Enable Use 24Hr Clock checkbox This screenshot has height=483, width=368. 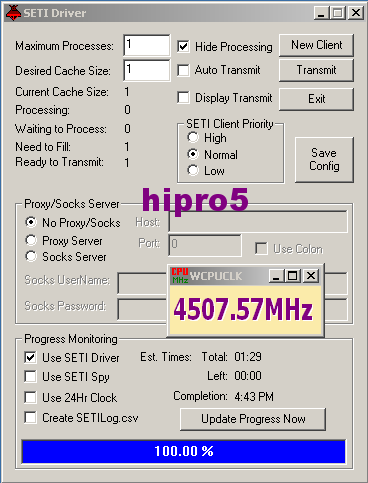[31, 397]
